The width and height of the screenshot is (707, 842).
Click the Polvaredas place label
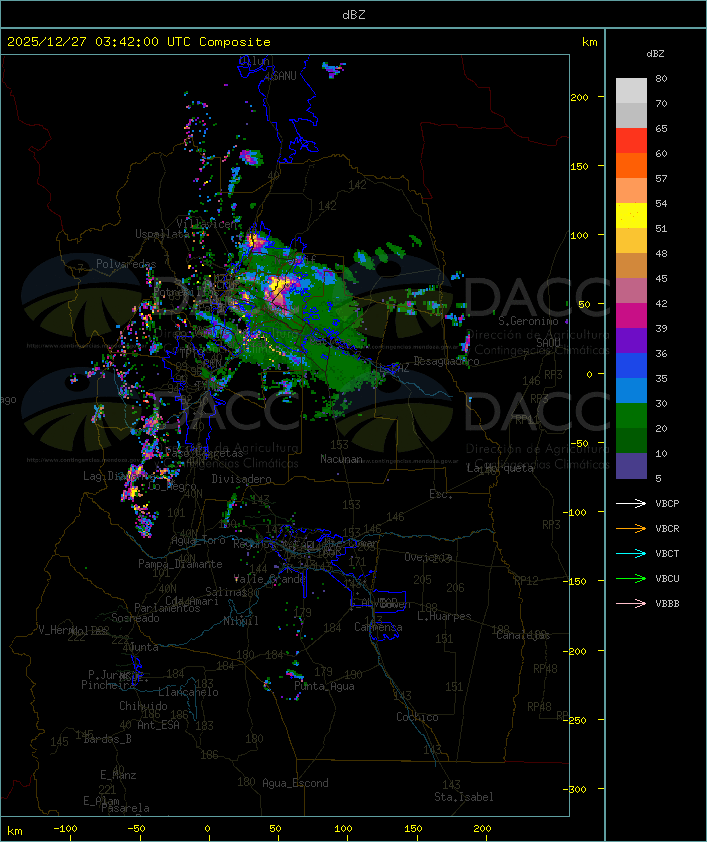[x=126, y=264]
